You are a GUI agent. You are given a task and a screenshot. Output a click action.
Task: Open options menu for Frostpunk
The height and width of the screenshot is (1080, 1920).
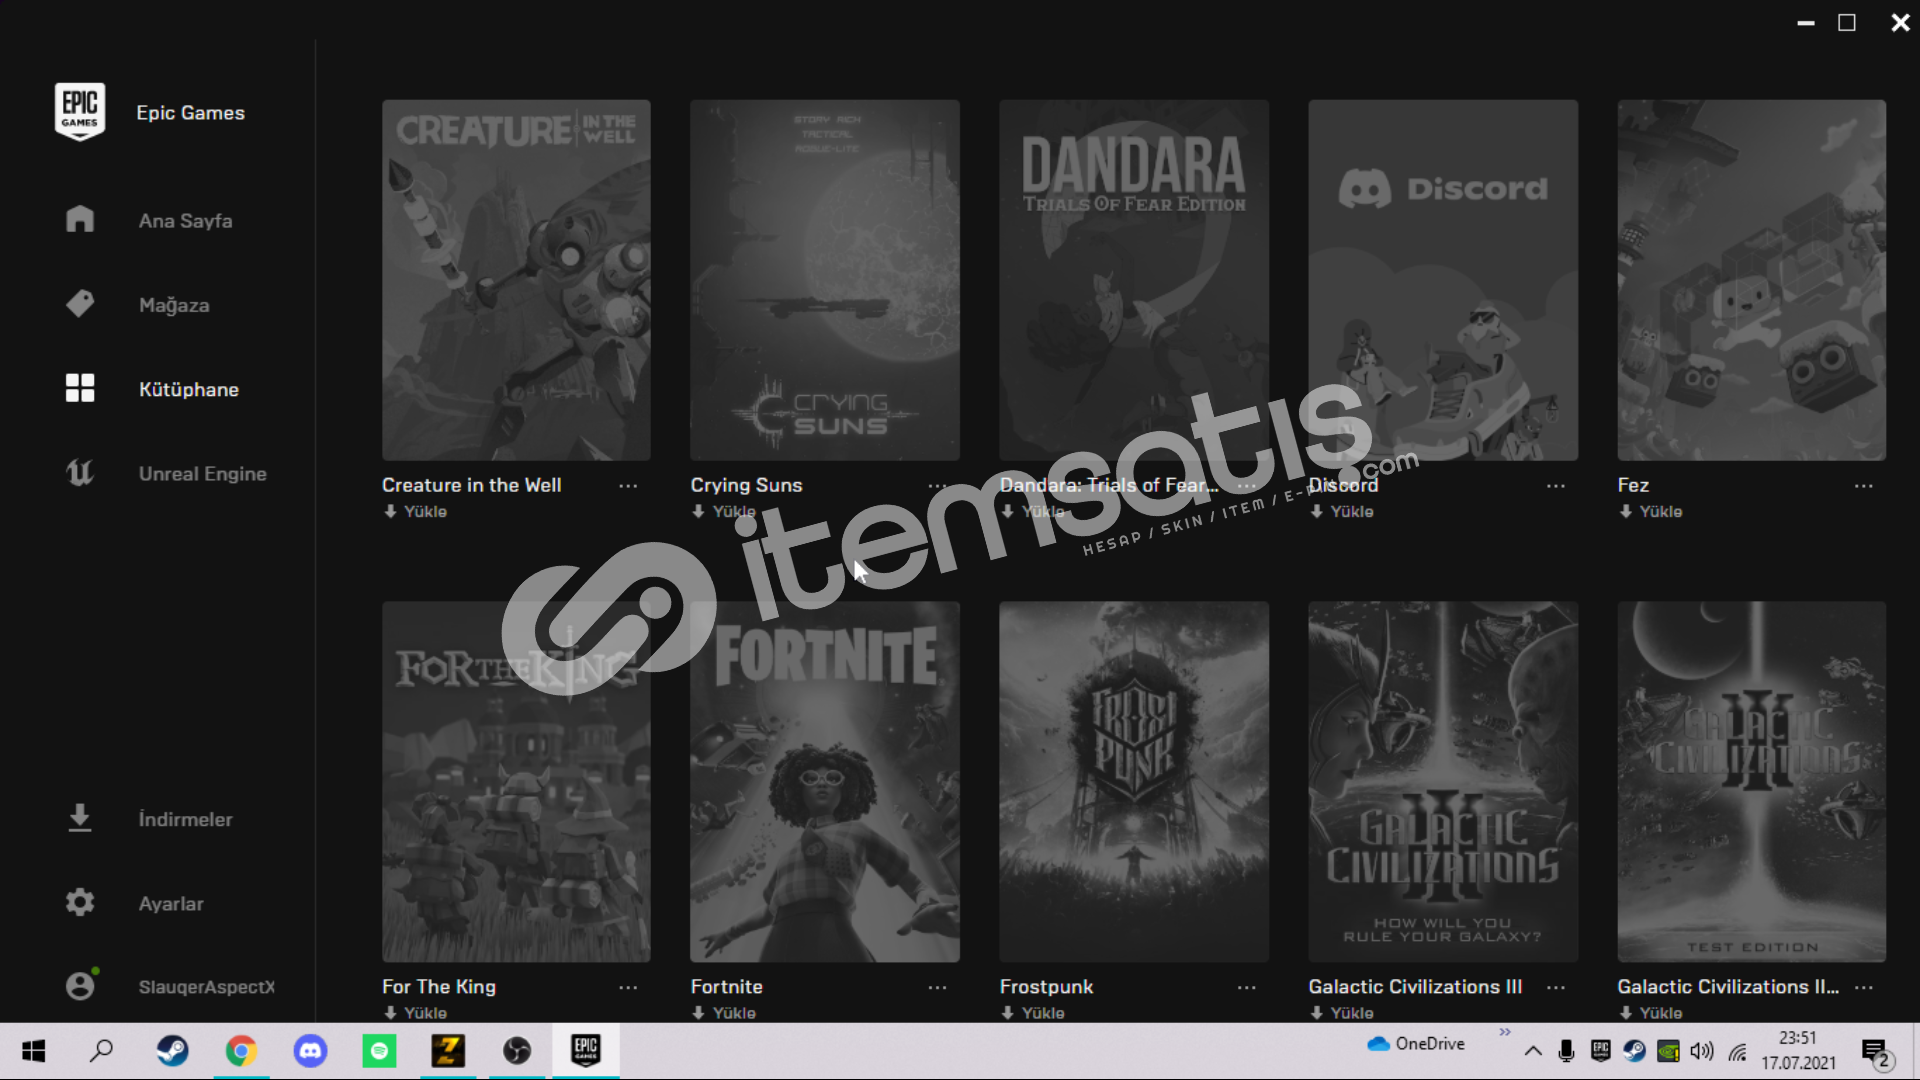tap(1246, 988)
